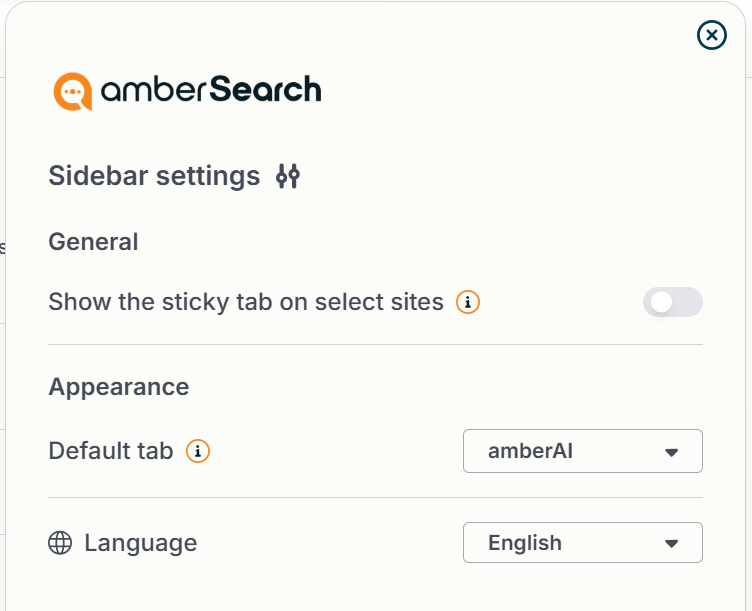The width and height of the screenshot is (752, 611).
Task: Click the Appearance section heading
Action: (x=119, y=387)
